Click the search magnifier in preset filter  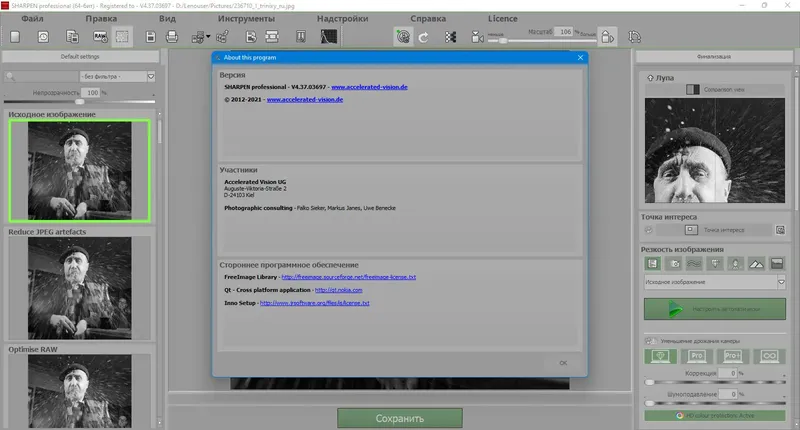pyautogui.click(x=10, y=77)
